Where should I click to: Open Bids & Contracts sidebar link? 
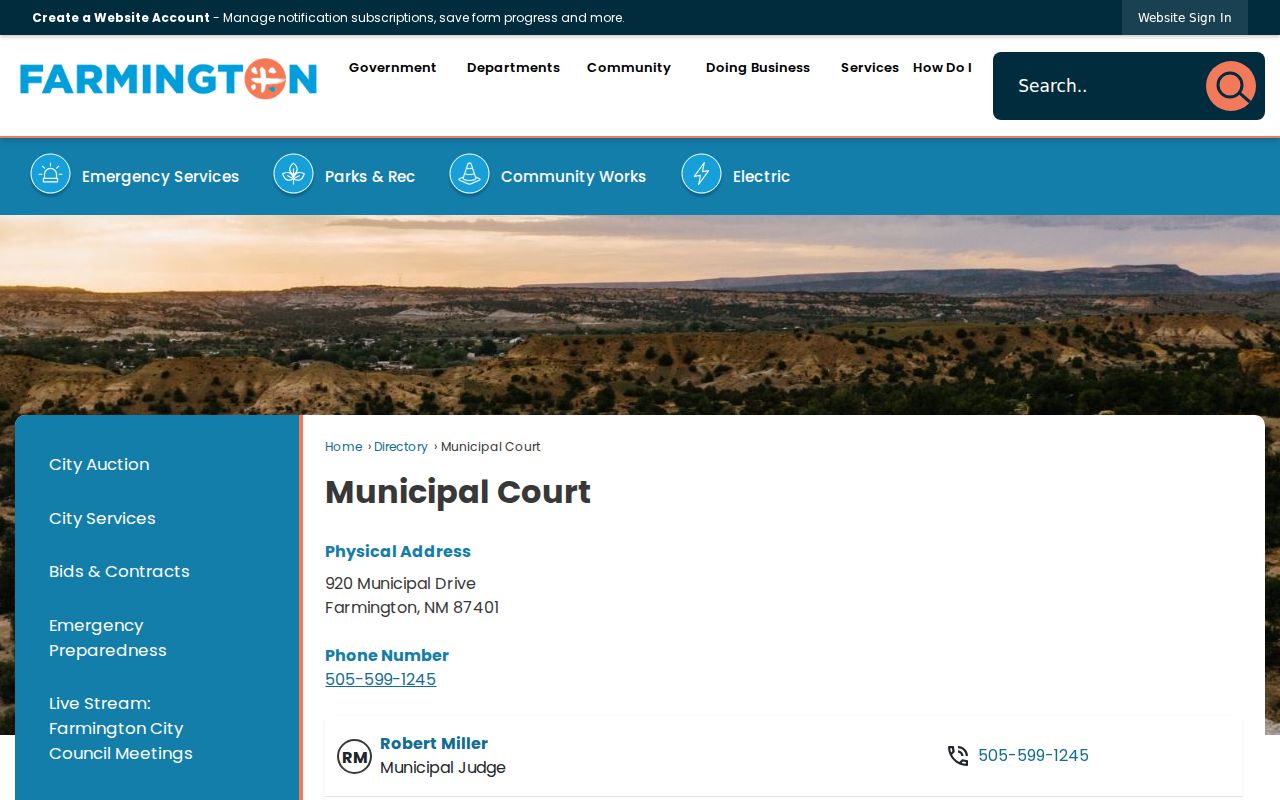click(x=119, y=571)
